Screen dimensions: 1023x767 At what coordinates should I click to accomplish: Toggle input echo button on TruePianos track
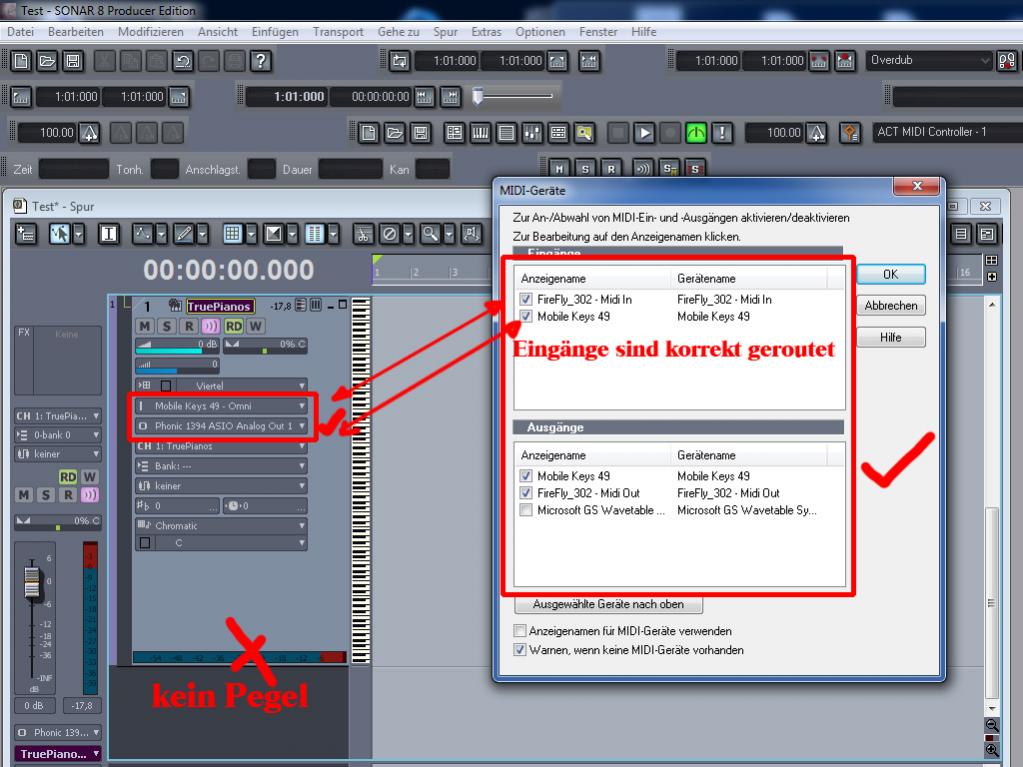(x=211, y=326)
